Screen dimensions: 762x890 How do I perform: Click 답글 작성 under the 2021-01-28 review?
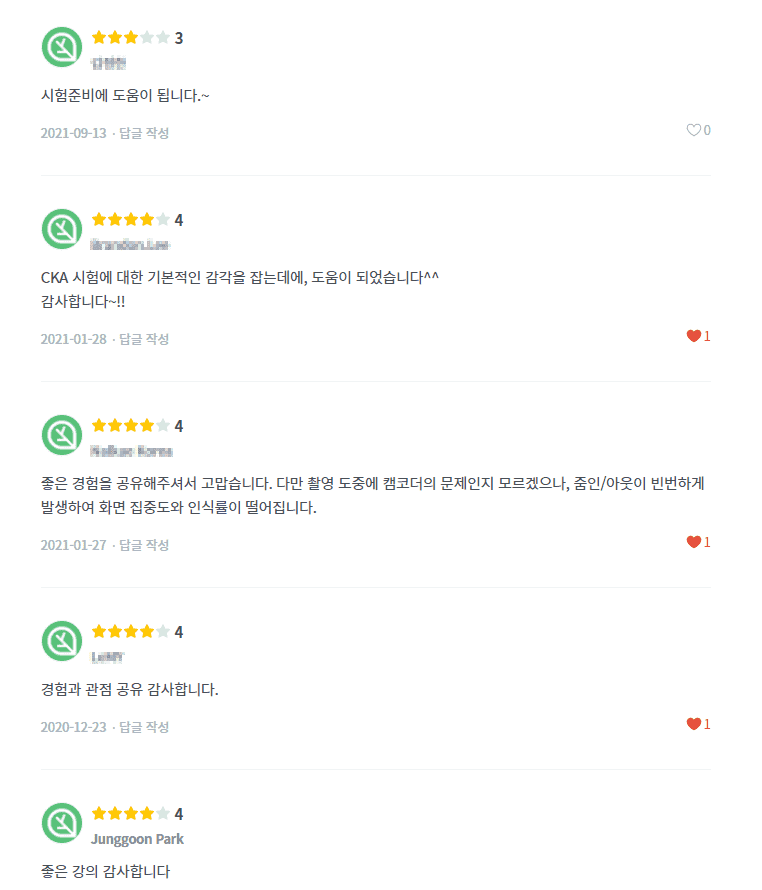(x=144, y=339)
